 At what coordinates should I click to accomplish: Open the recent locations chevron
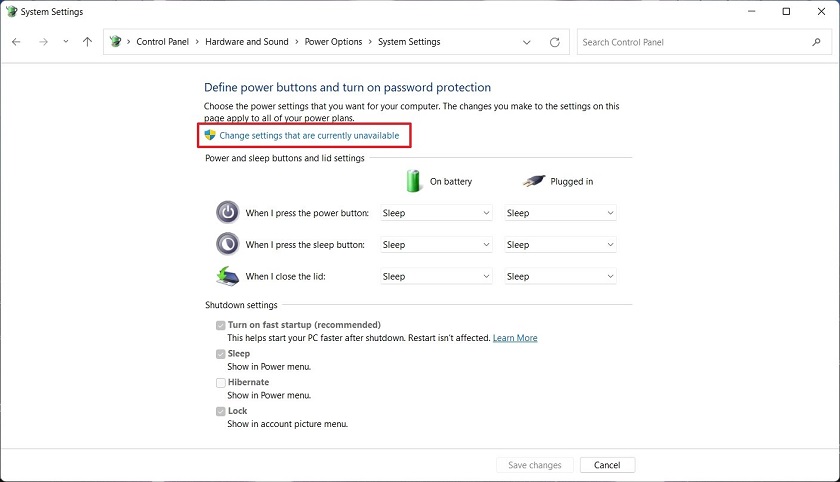point(65,41)
